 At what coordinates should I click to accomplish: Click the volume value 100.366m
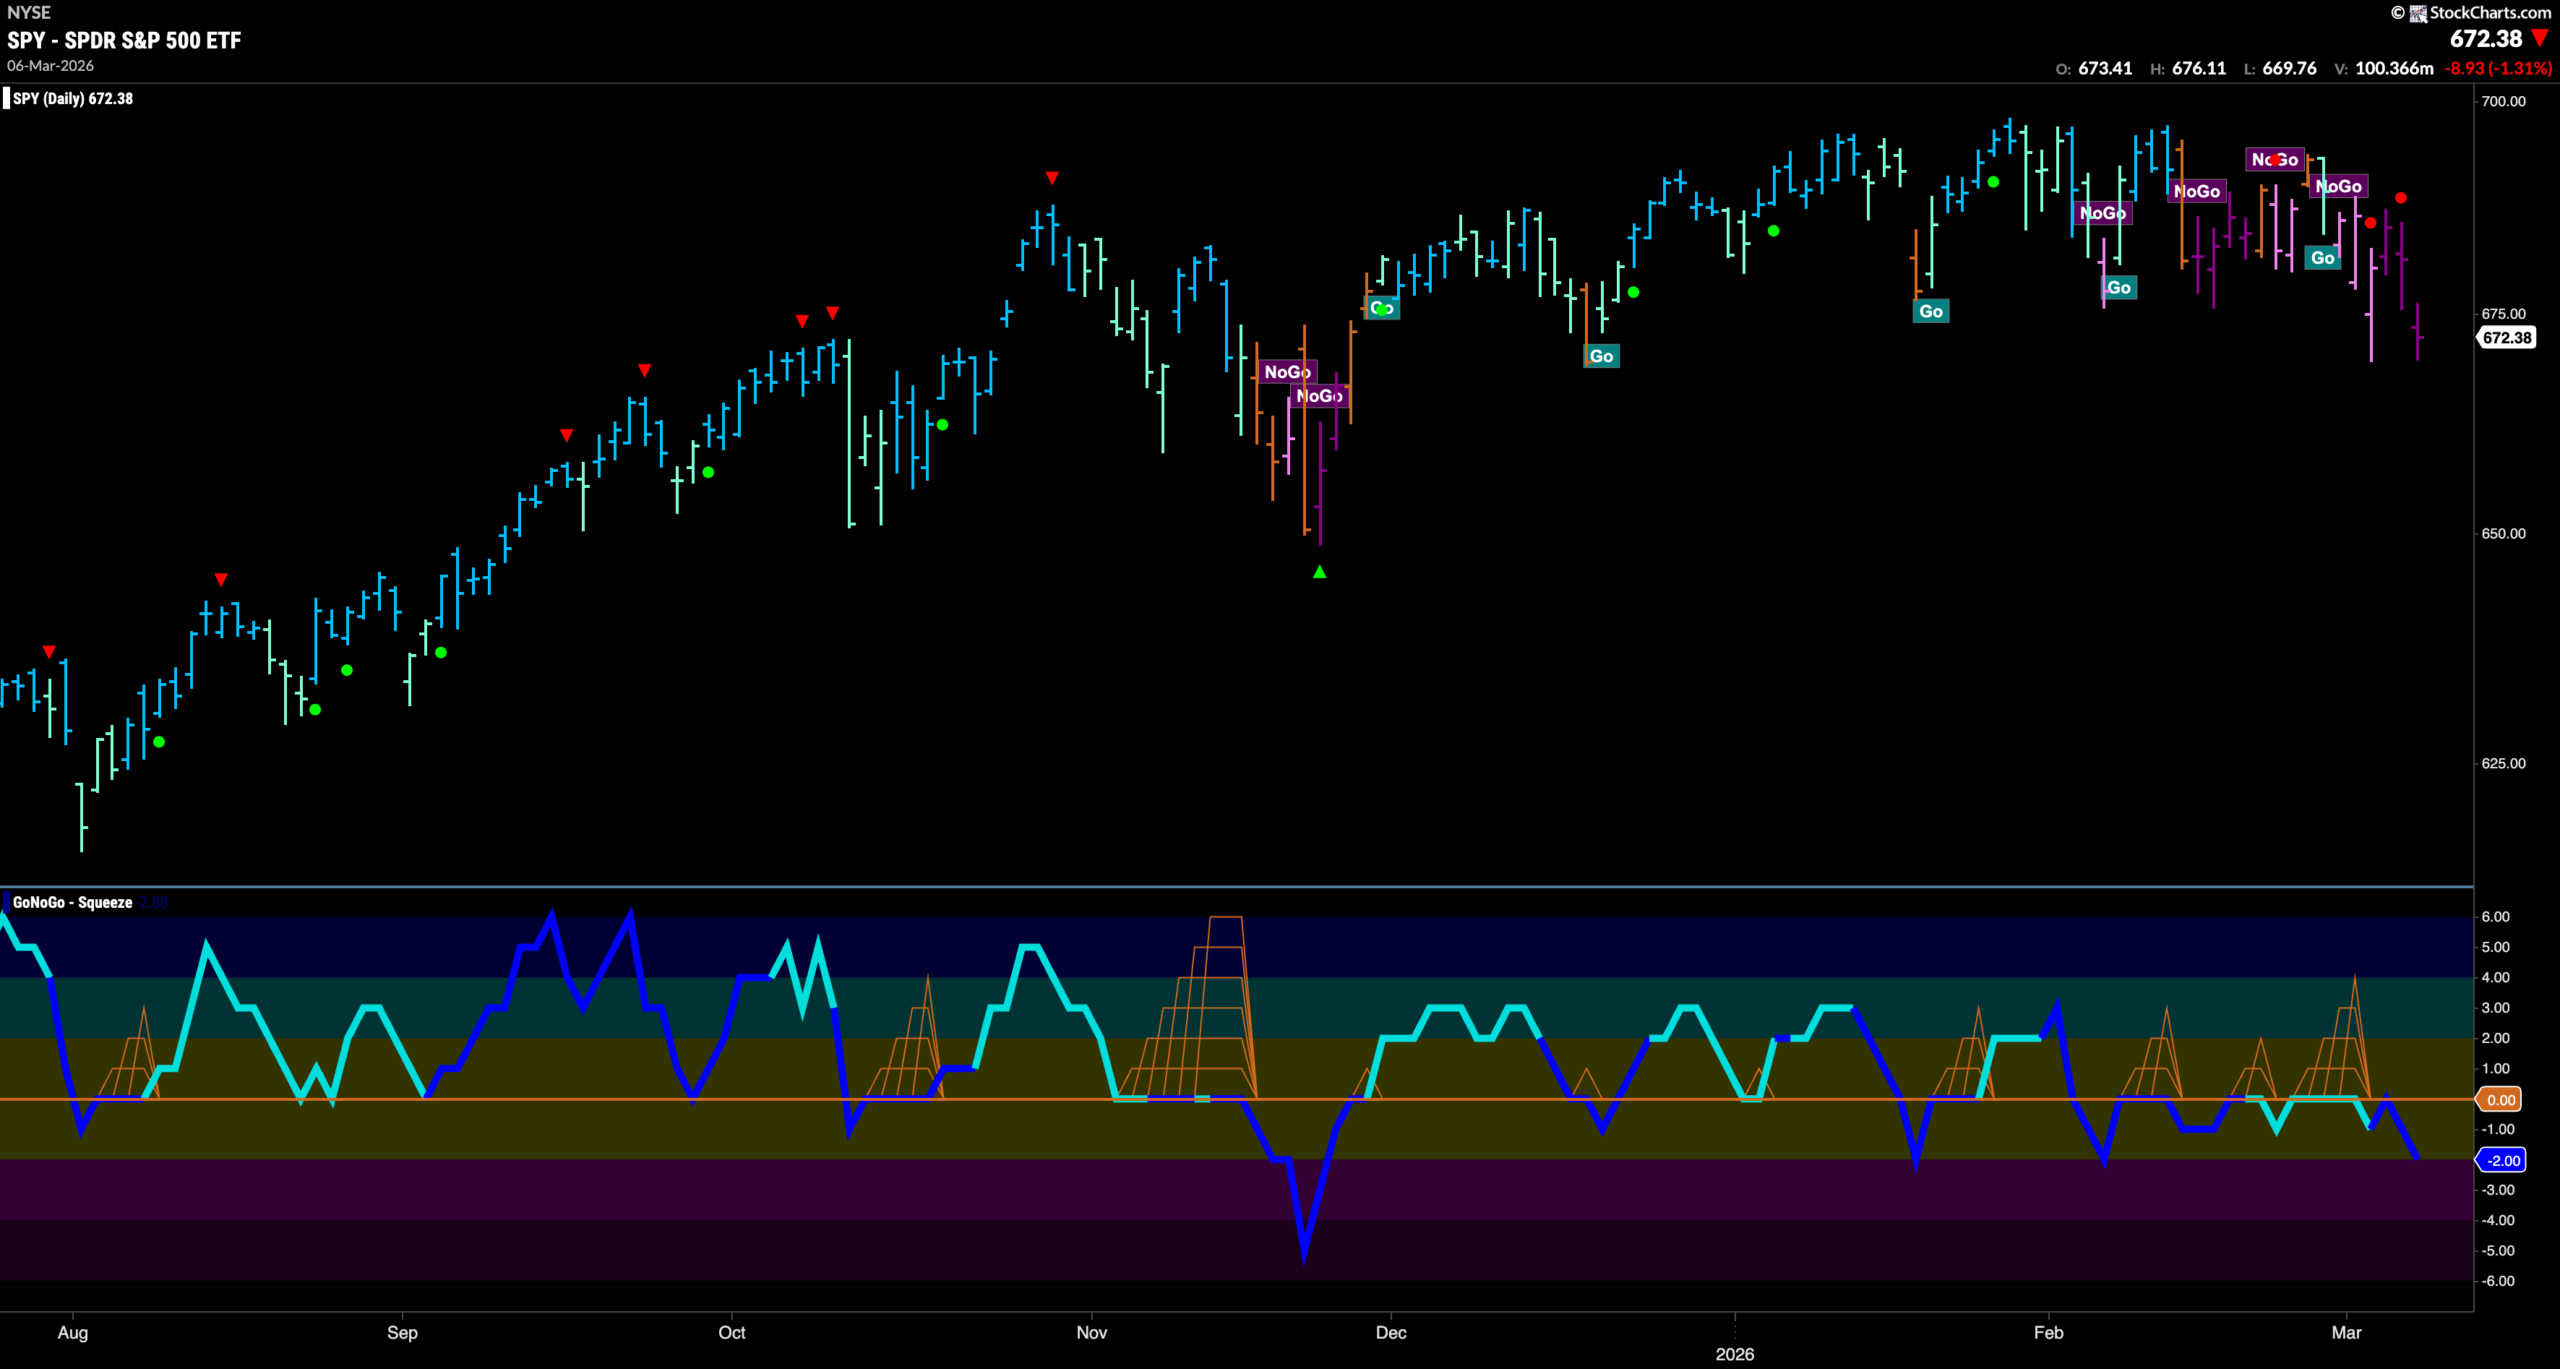point(2394,69)
